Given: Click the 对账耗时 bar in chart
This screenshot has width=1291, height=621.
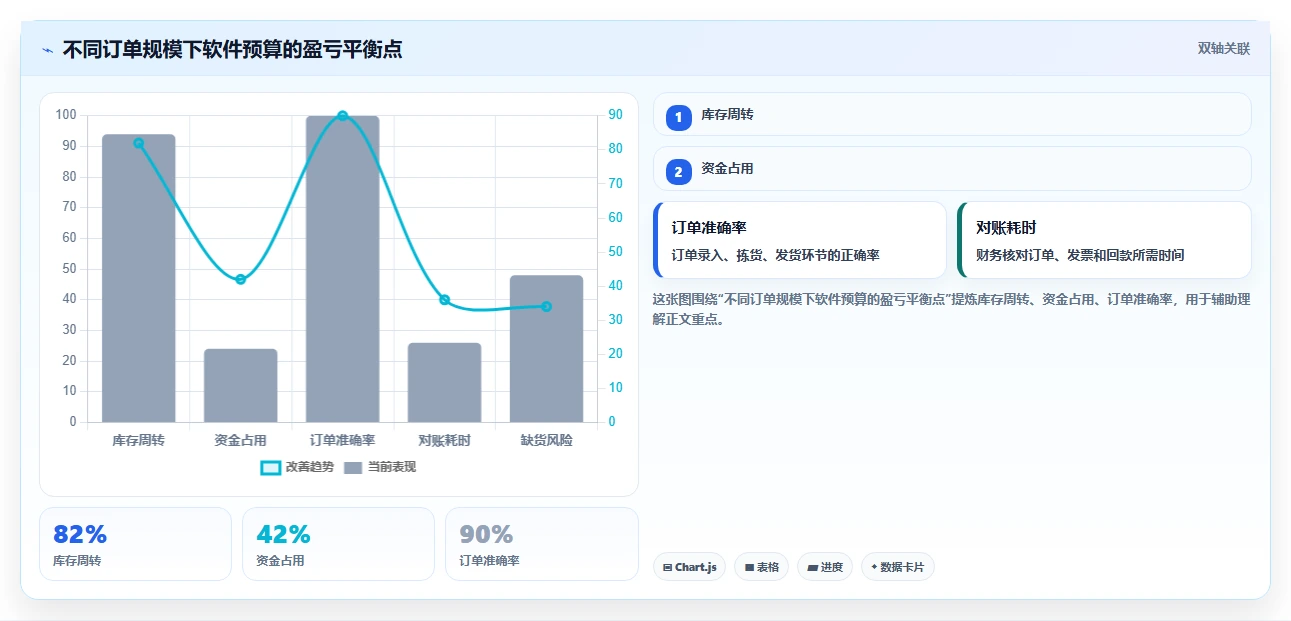Looking at the screenshot, I should pos(444,382).
